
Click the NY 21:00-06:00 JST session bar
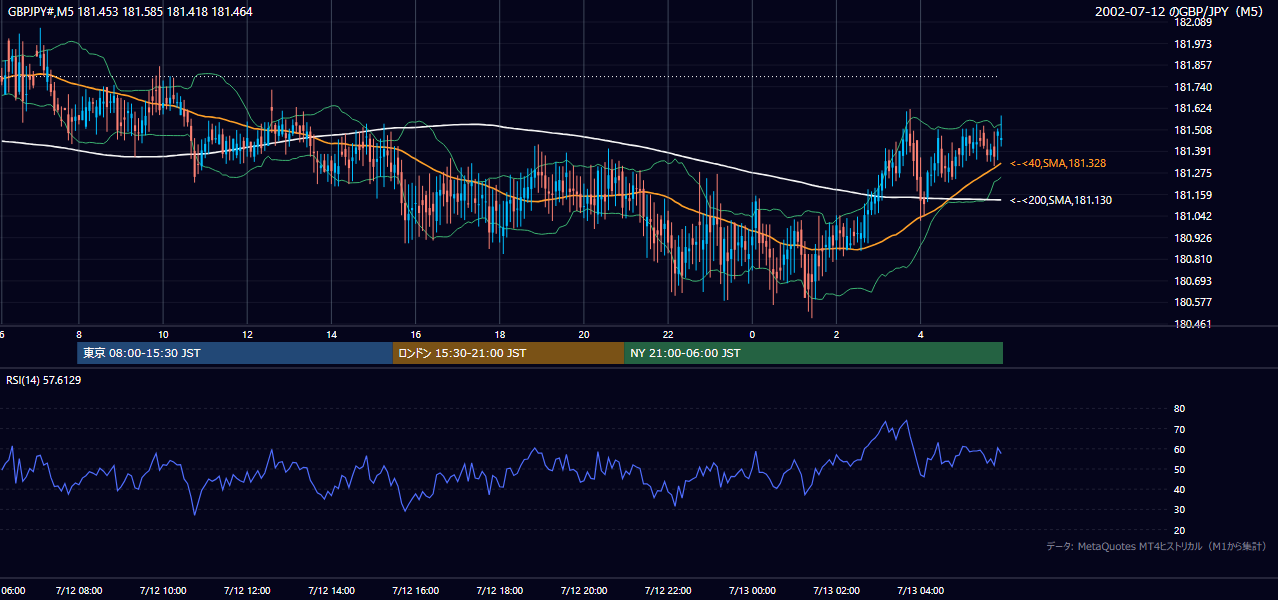tap(813, 353)
